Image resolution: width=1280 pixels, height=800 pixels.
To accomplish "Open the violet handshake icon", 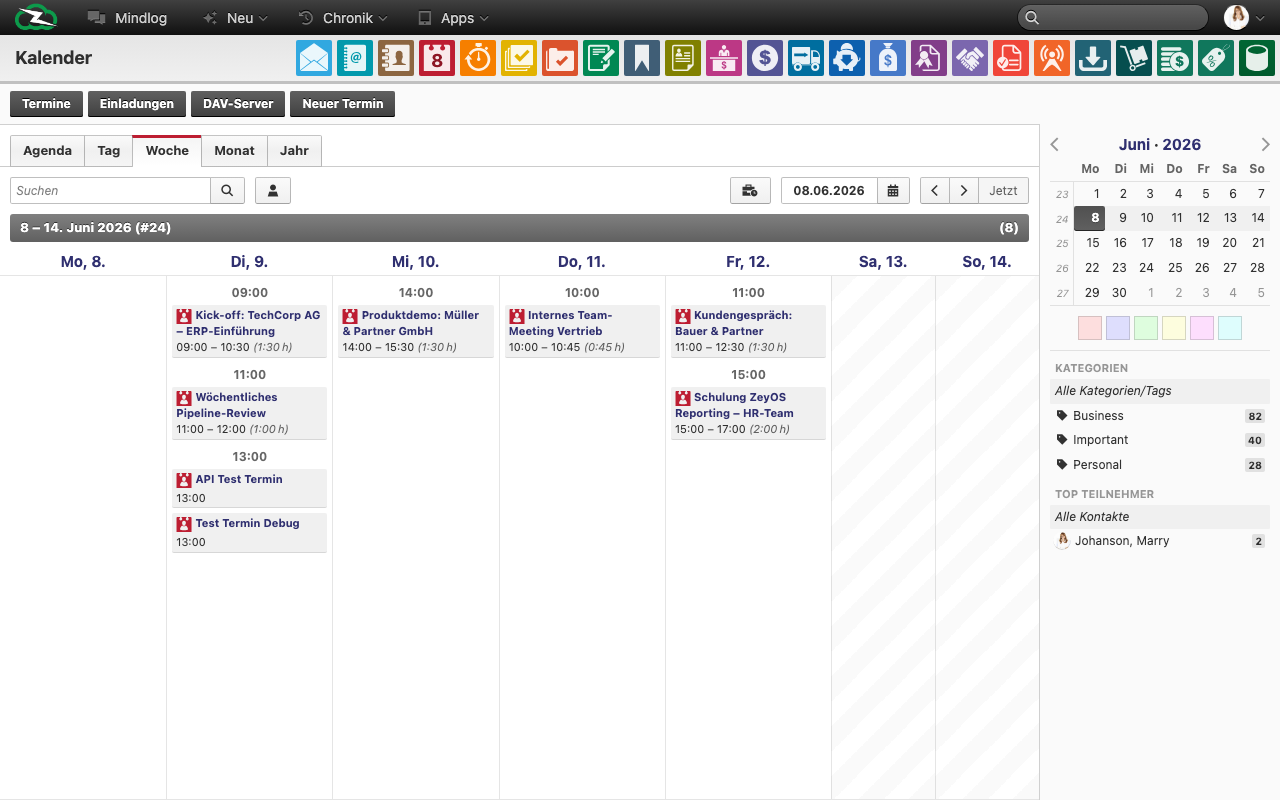I will pos(970,58).
